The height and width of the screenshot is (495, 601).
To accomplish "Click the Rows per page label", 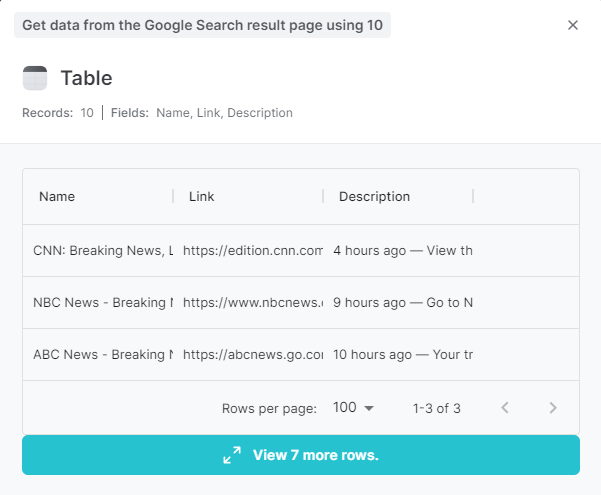I will point(269,408).
